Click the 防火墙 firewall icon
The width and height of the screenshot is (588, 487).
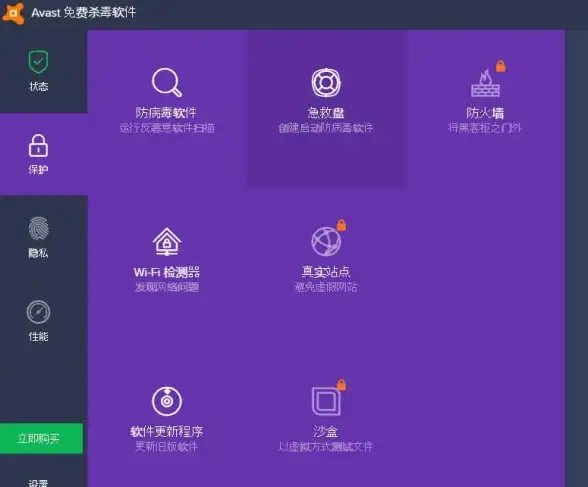(x=485, y=82)
